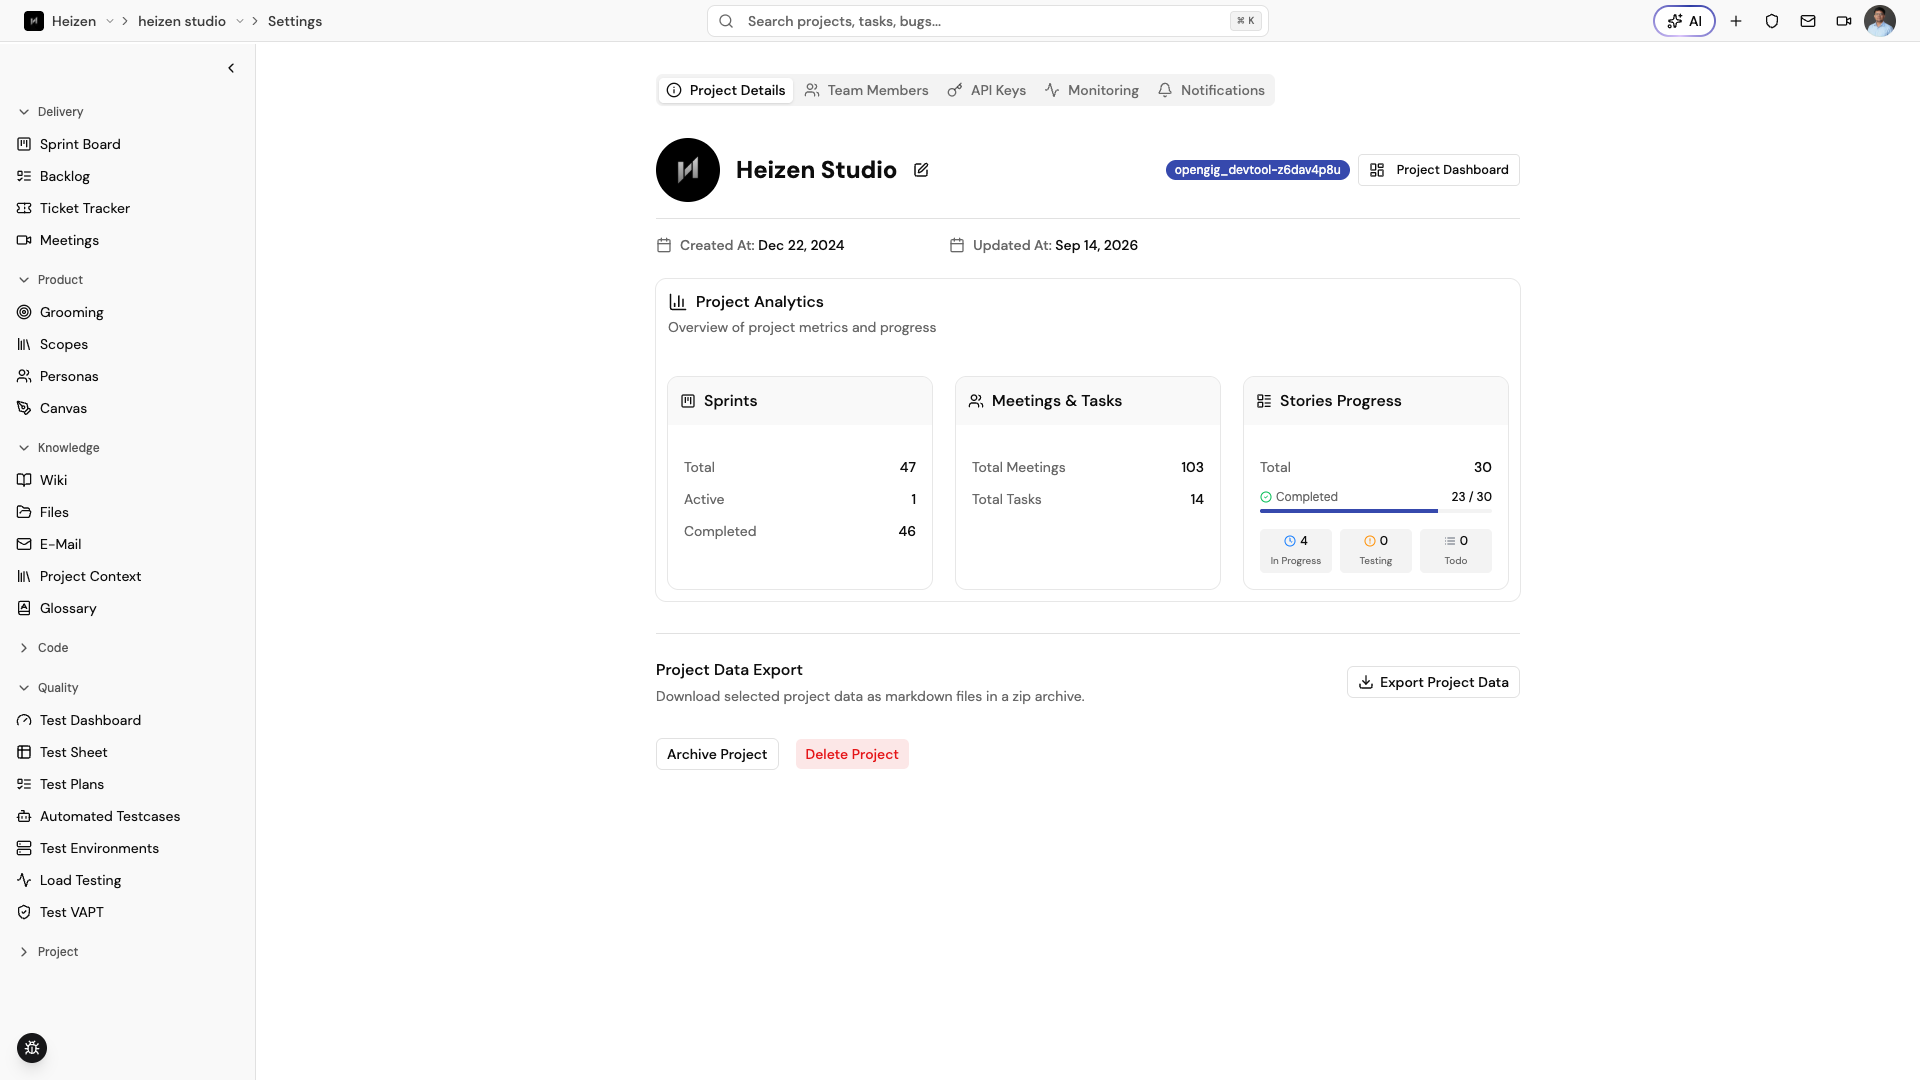Image resolution: width=1920 pixels, height=1080 pixels.
Task: Switch to the Team Members tab
Action: click(866, 90)
